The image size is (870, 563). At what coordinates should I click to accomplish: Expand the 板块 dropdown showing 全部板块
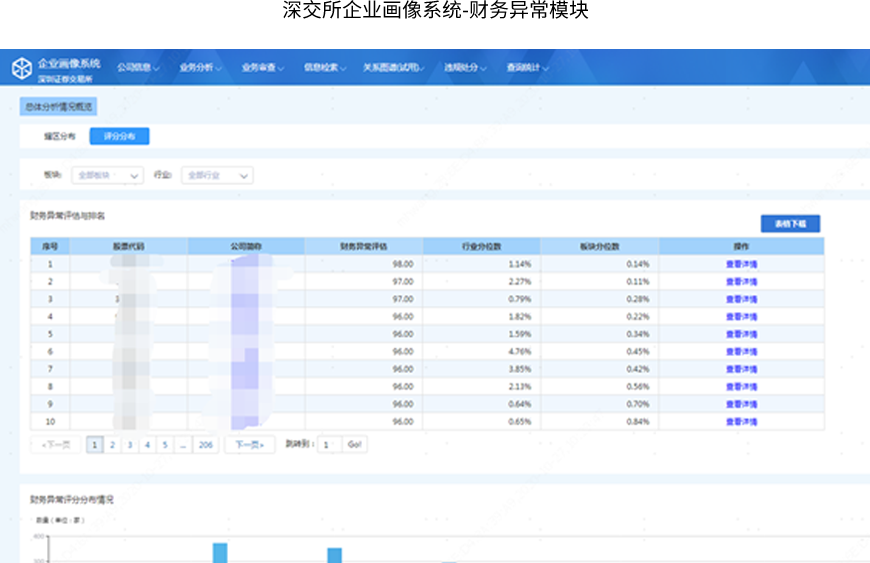pos(108,175)
